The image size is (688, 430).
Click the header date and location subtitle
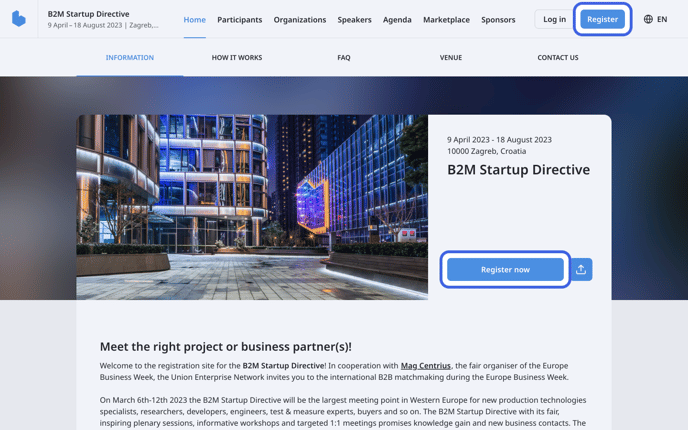tap(103, 25)
